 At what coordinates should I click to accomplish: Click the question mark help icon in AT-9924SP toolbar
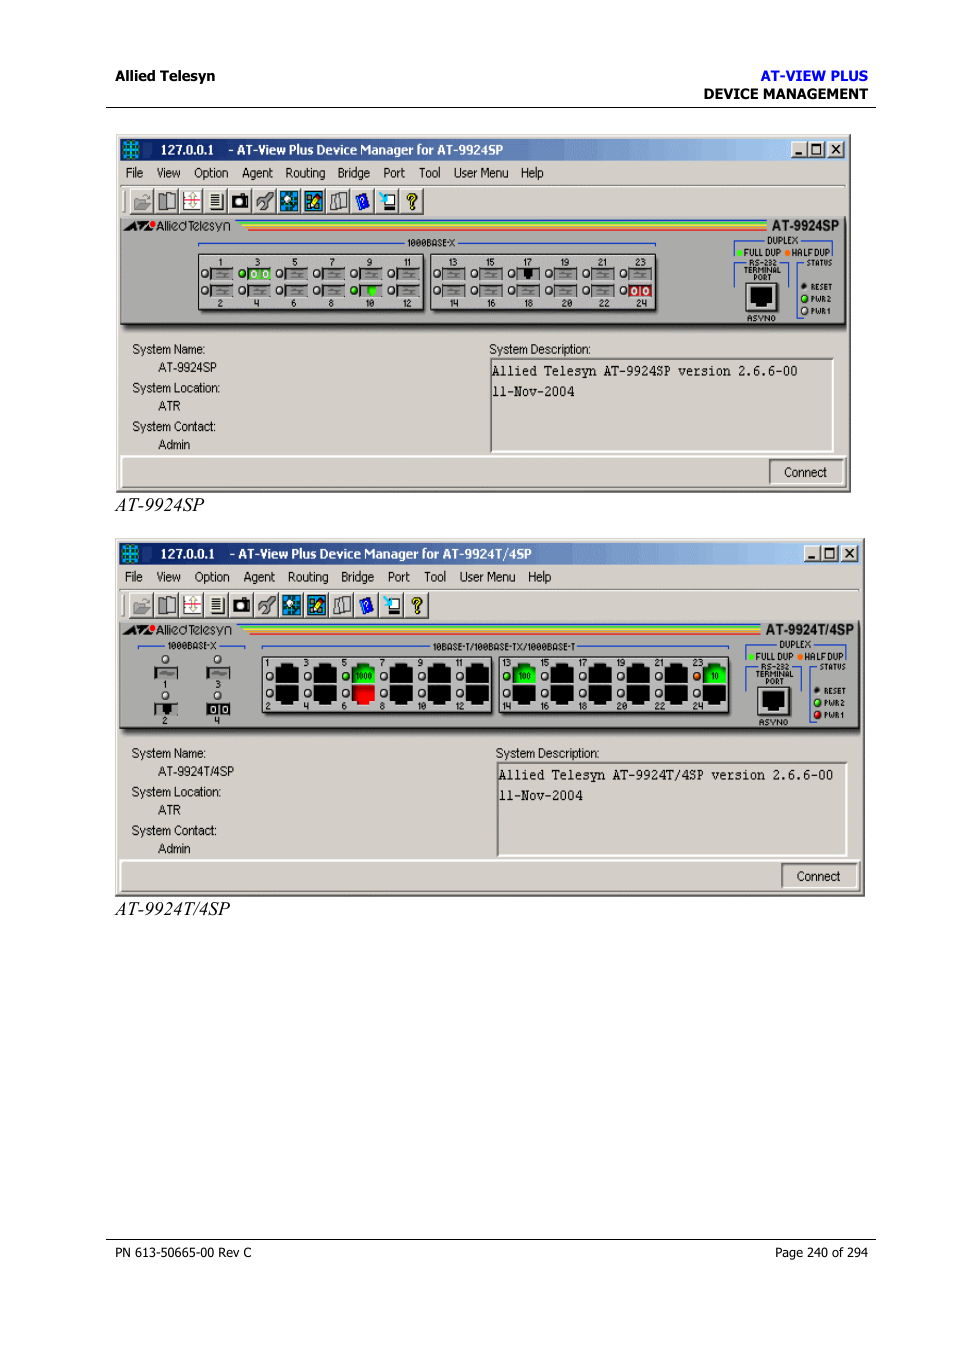412,201
